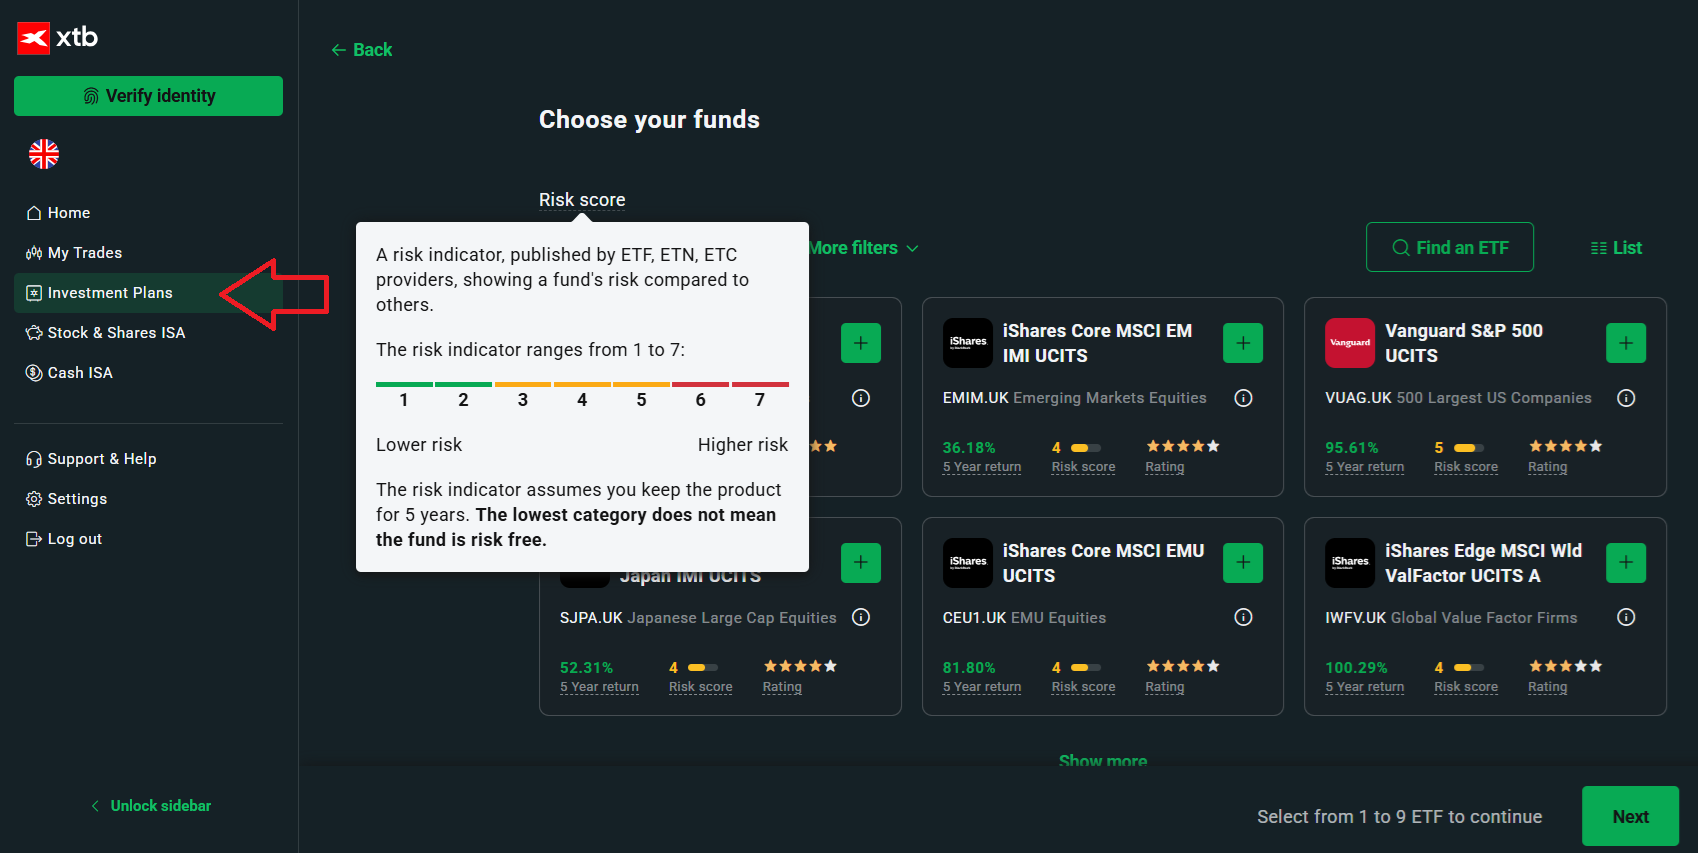Go Back to the previous step

[x=362, y=50]
